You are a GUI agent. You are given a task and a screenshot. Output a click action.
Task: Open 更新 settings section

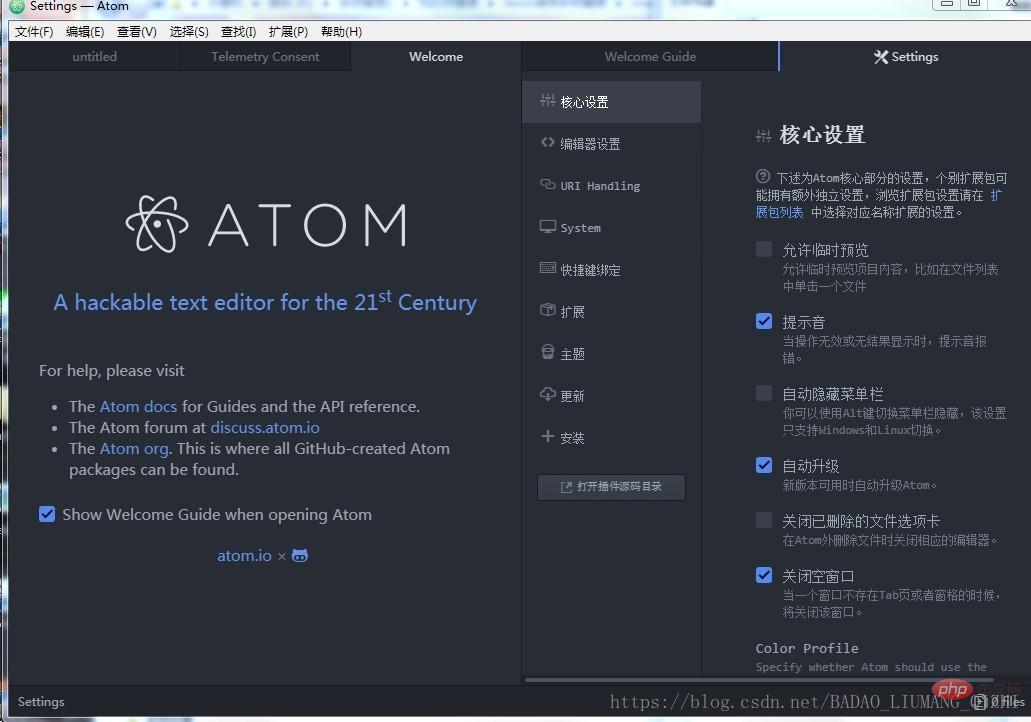point(611,396)
